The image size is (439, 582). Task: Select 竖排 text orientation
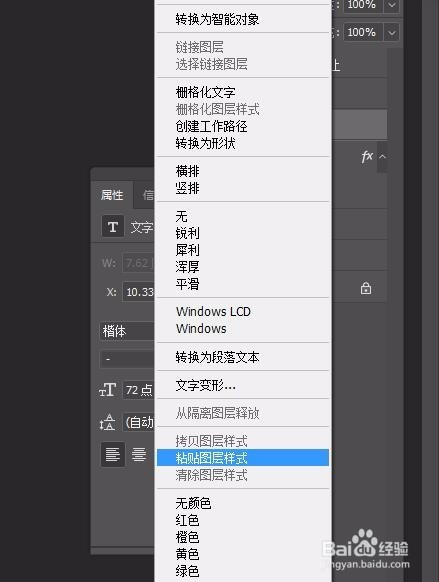tap(243, 188)
